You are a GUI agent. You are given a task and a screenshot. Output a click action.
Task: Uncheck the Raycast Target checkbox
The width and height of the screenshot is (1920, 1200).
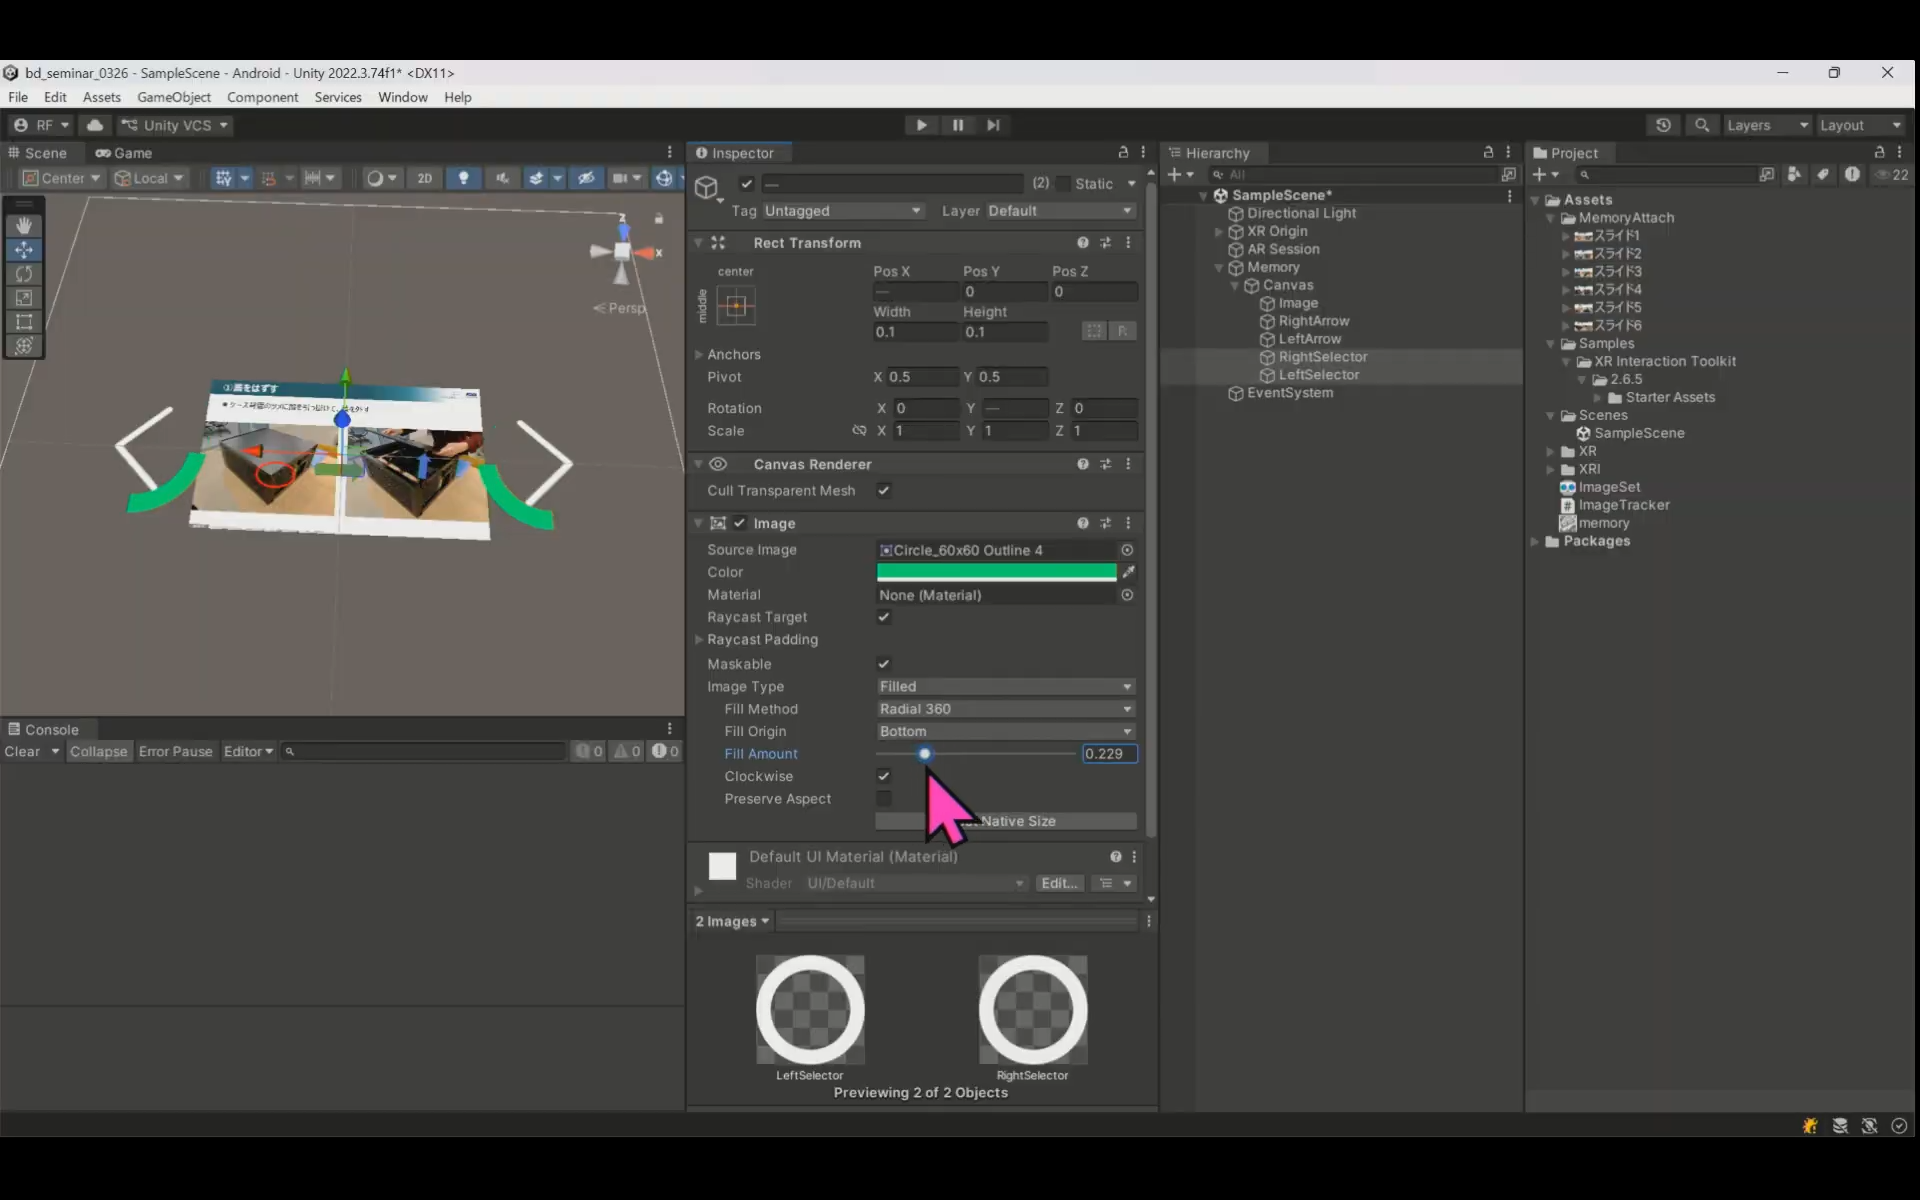tap(884, 617)
